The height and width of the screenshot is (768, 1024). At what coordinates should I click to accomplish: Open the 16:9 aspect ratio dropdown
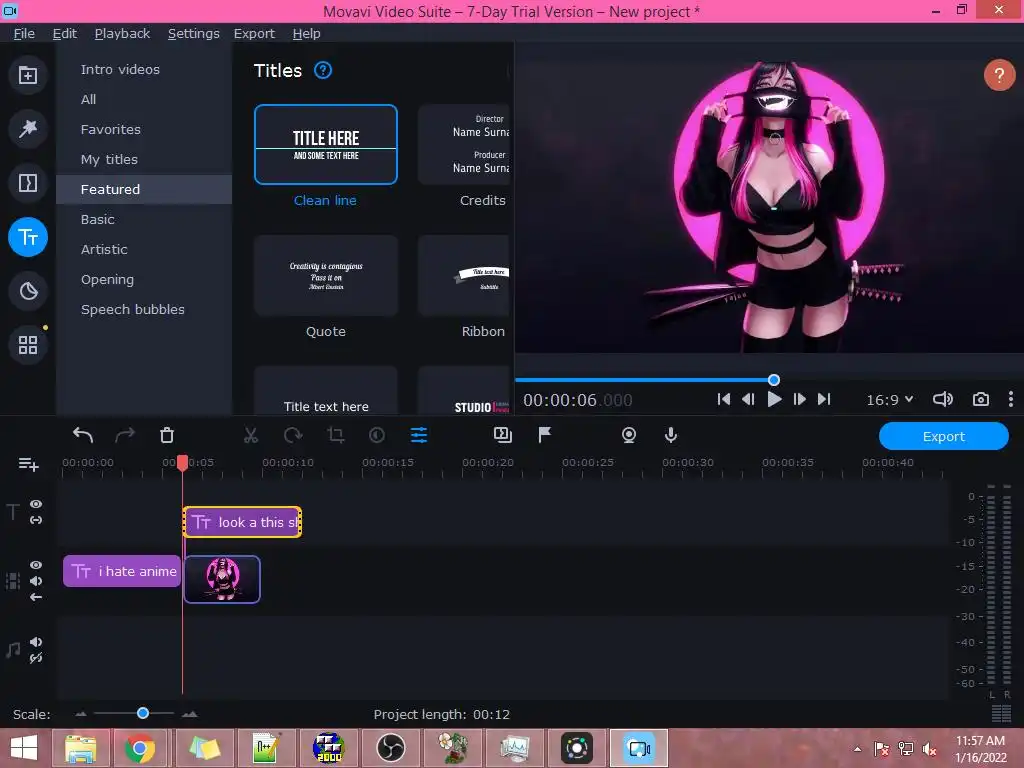[889, 399]
